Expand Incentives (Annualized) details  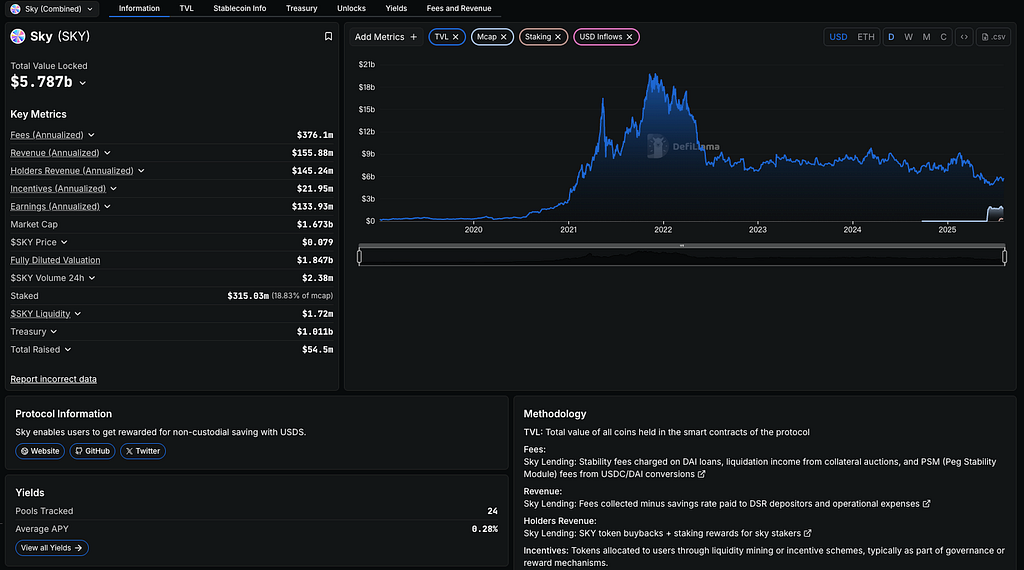pos(114,189)
